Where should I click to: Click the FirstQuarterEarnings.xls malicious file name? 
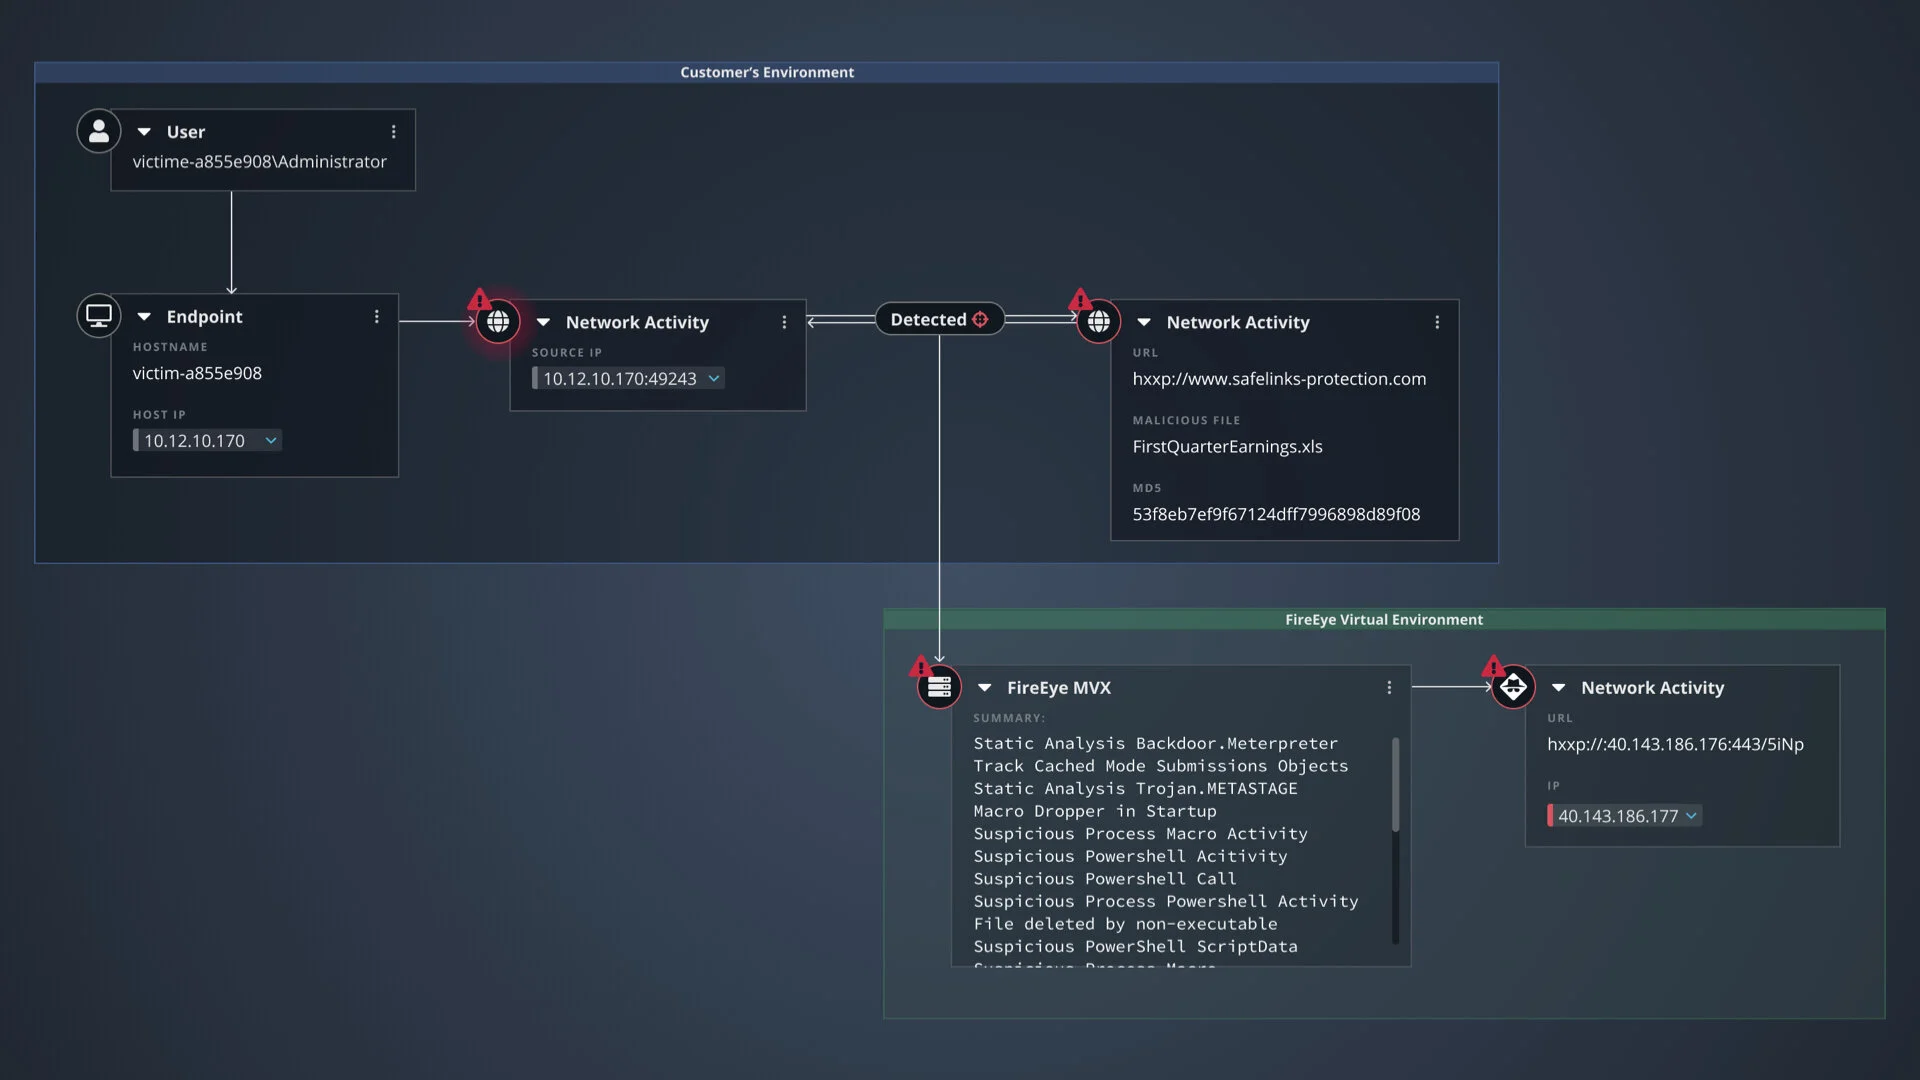pyautogui.click(x=1227, y=447)
